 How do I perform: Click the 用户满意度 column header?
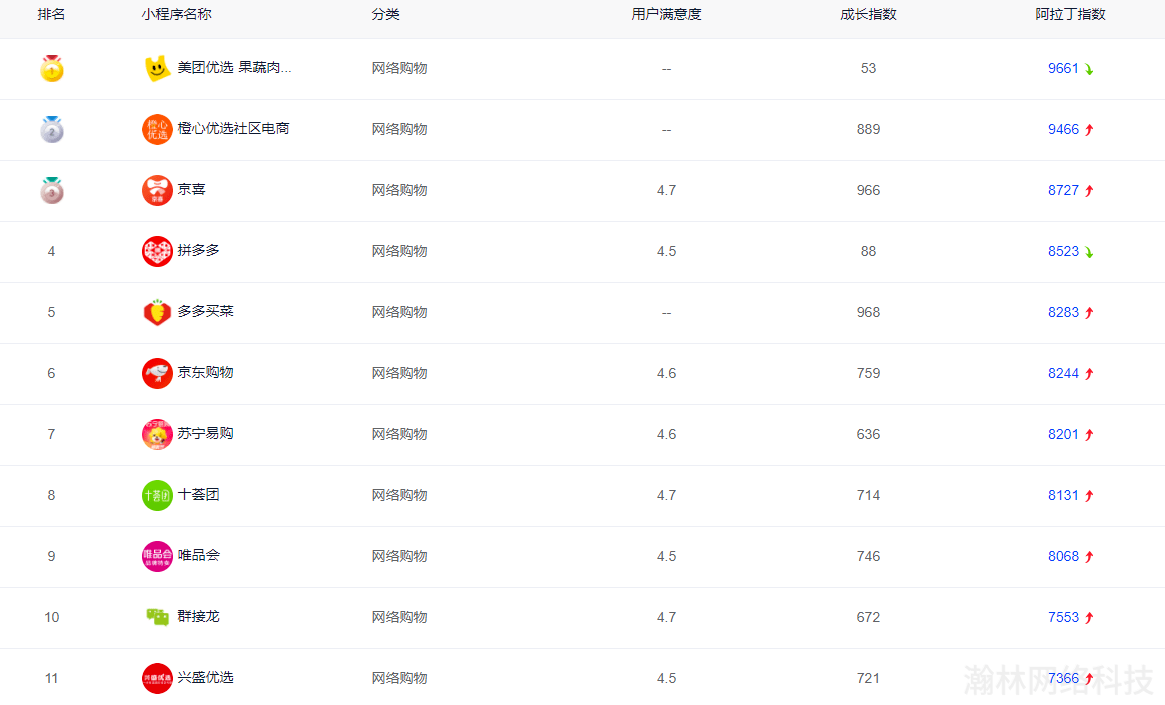point(666,15)
